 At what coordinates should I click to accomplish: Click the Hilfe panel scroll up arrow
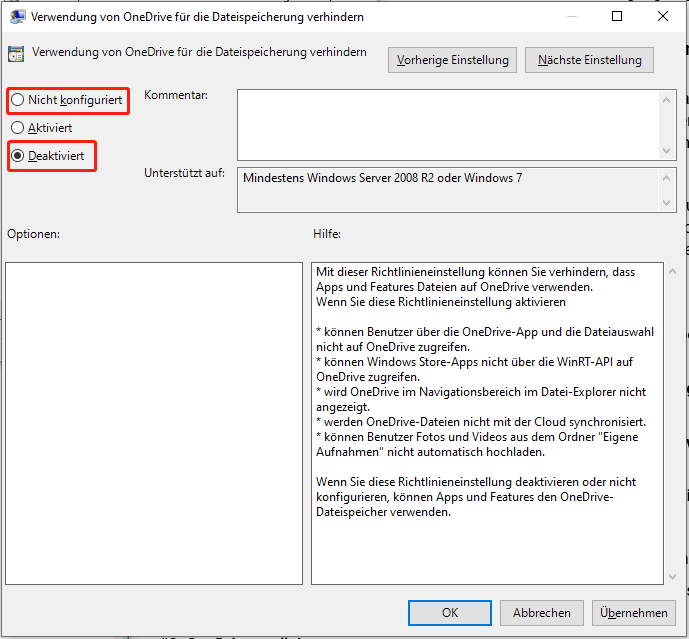pyautogui.click(x=672, y=272)
